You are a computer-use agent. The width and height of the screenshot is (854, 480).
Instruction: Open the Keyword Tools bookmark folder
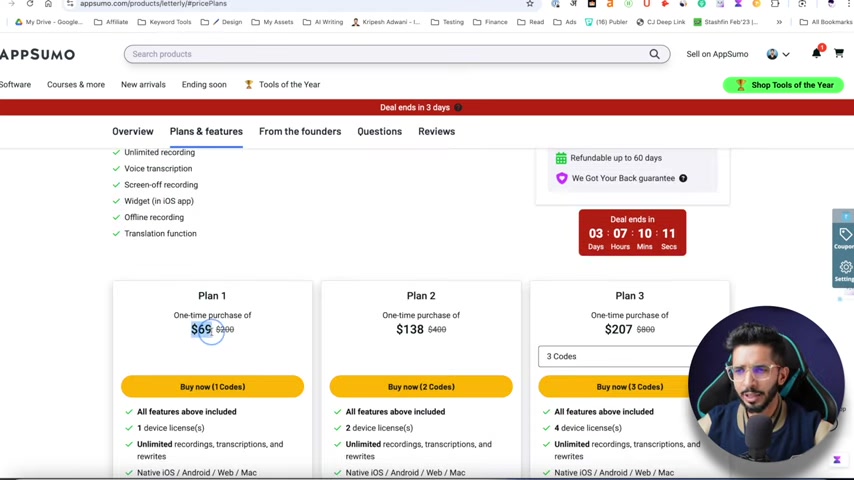(x=164, y=22)
